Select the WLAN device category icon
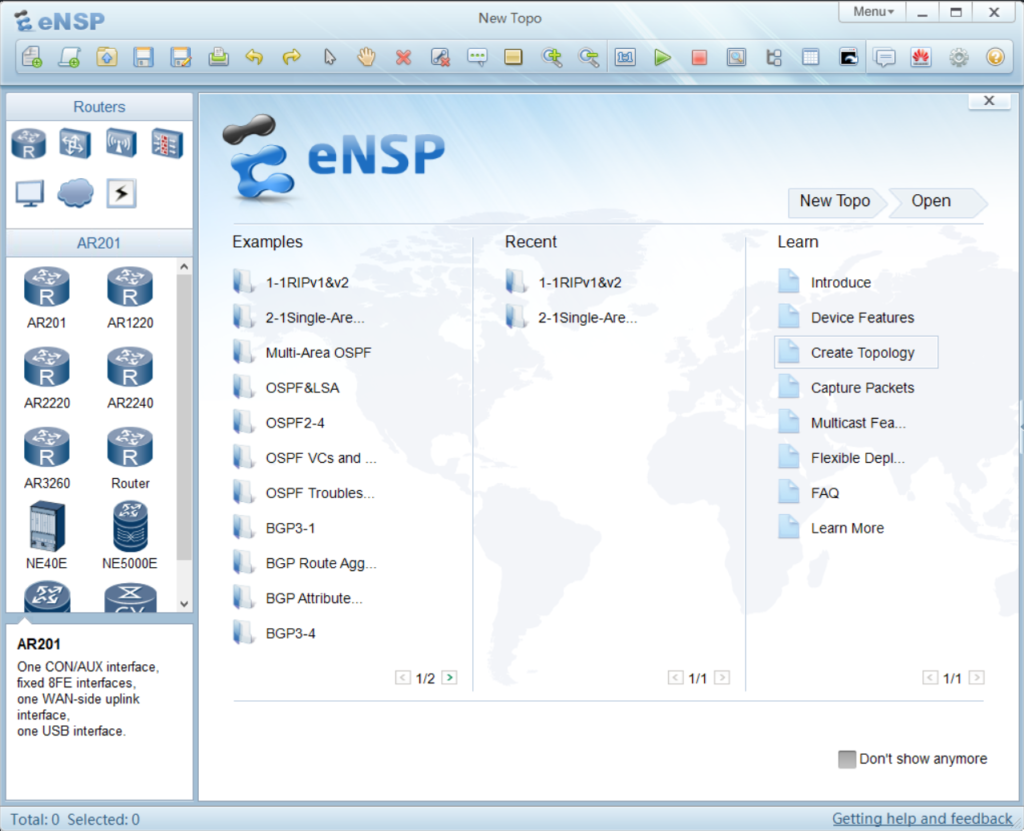Screen dimensions: 1024x831 pyautogui.click(x=121, y=144)
